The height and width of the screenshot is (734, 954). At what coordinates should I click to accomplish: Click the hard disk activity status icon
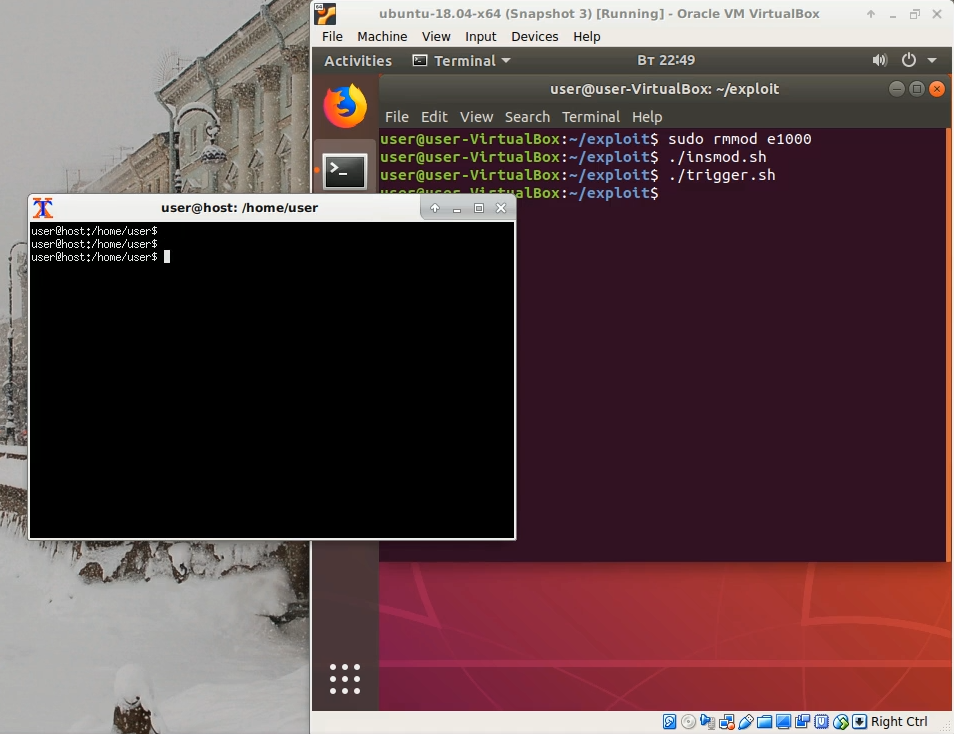click(669, 722)
